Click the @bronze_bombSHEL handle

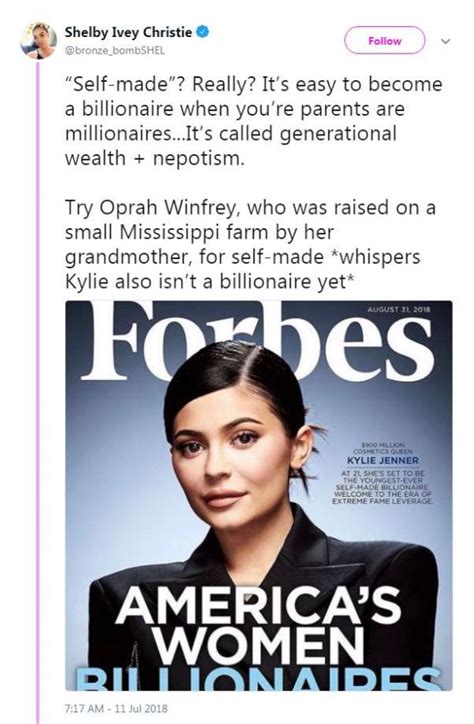114,50
